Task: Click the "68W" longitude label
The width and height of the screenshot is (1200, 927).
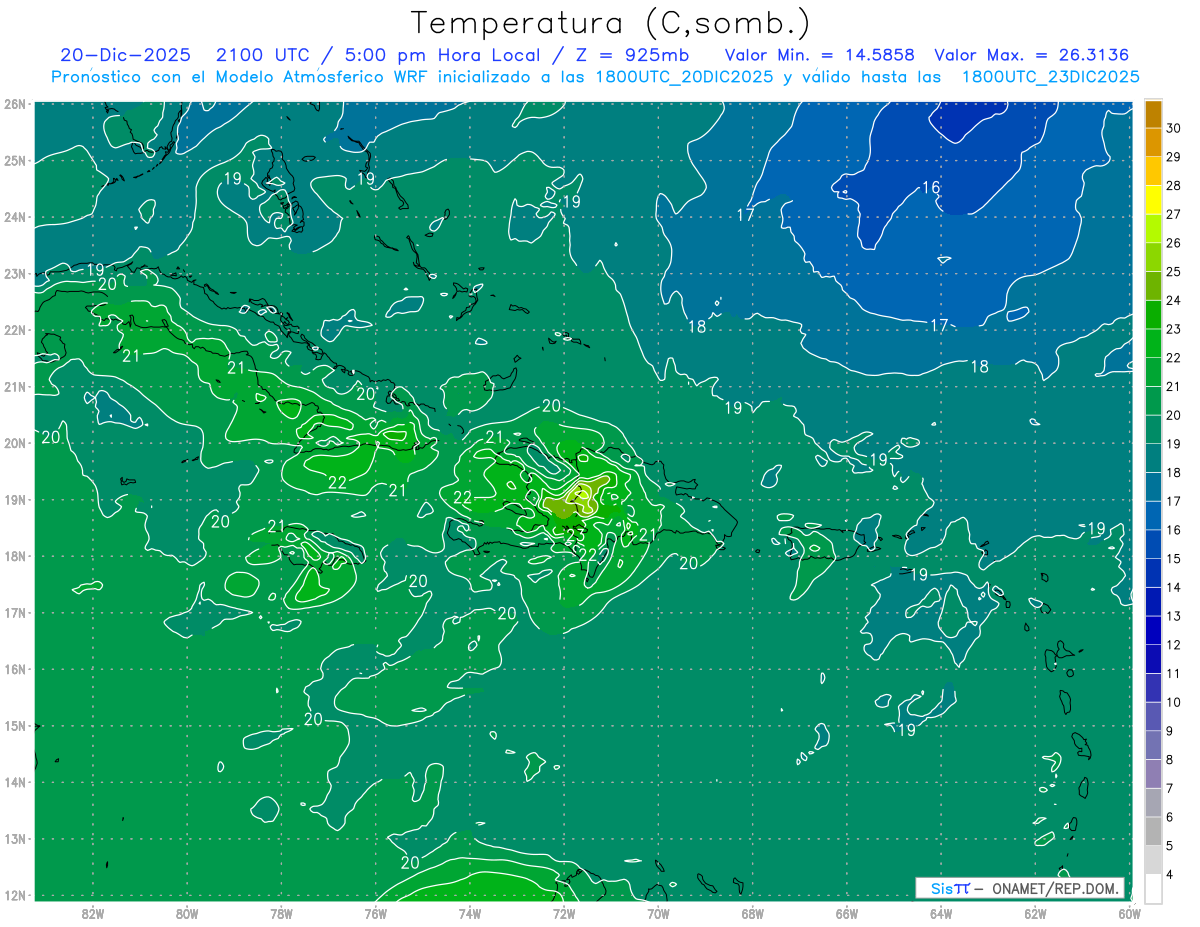Action: point(752,913)
